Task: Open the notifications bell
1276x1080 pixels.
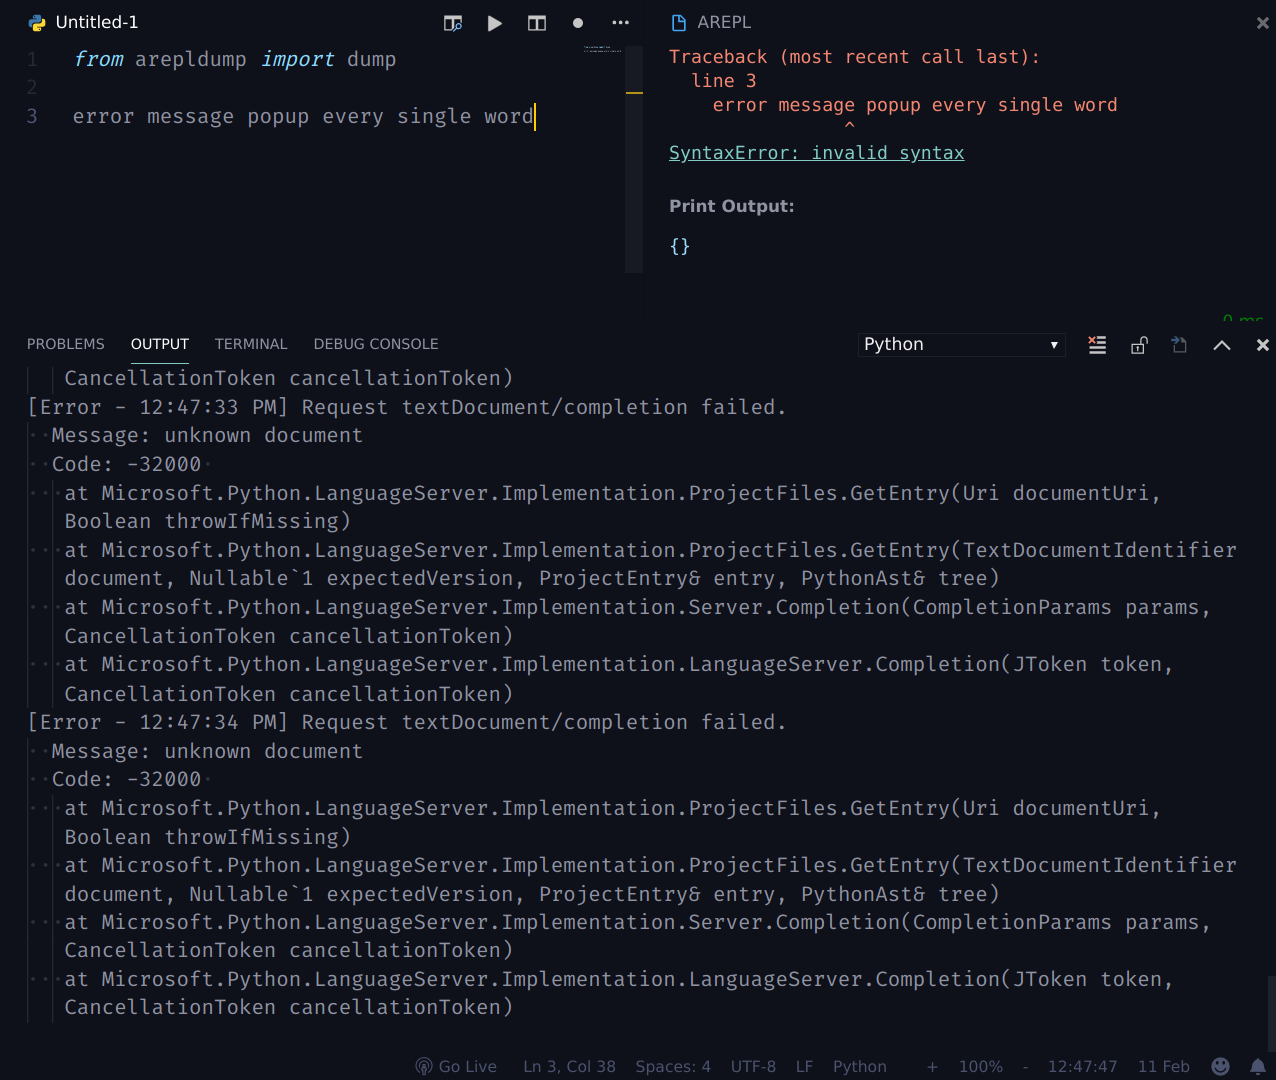Action: tap(1257, 1066)
